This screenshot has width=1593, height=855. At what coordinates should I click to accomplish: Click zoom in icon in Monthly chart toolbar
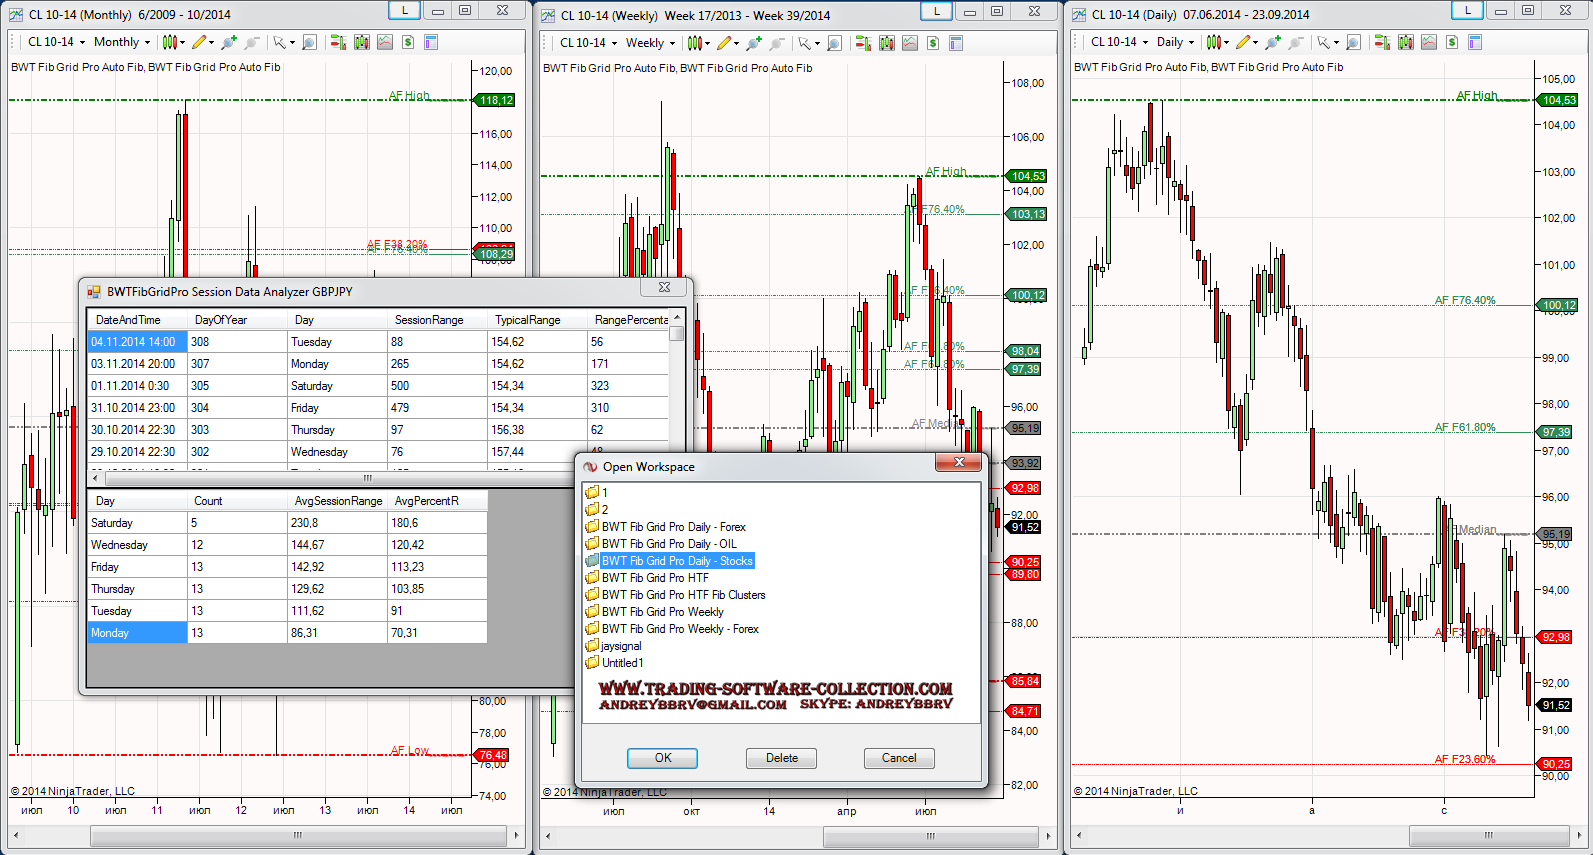click(229, 42)
